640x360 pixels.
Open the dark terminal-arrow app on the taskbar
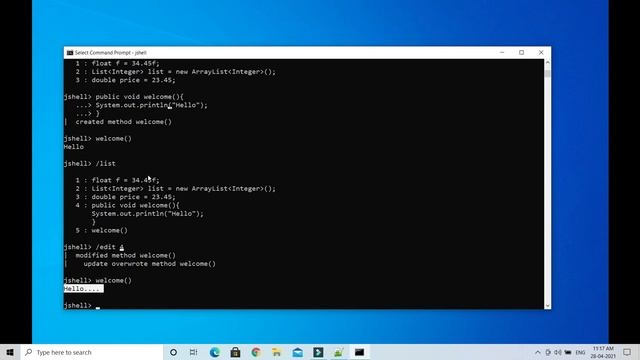pos(318,352)
